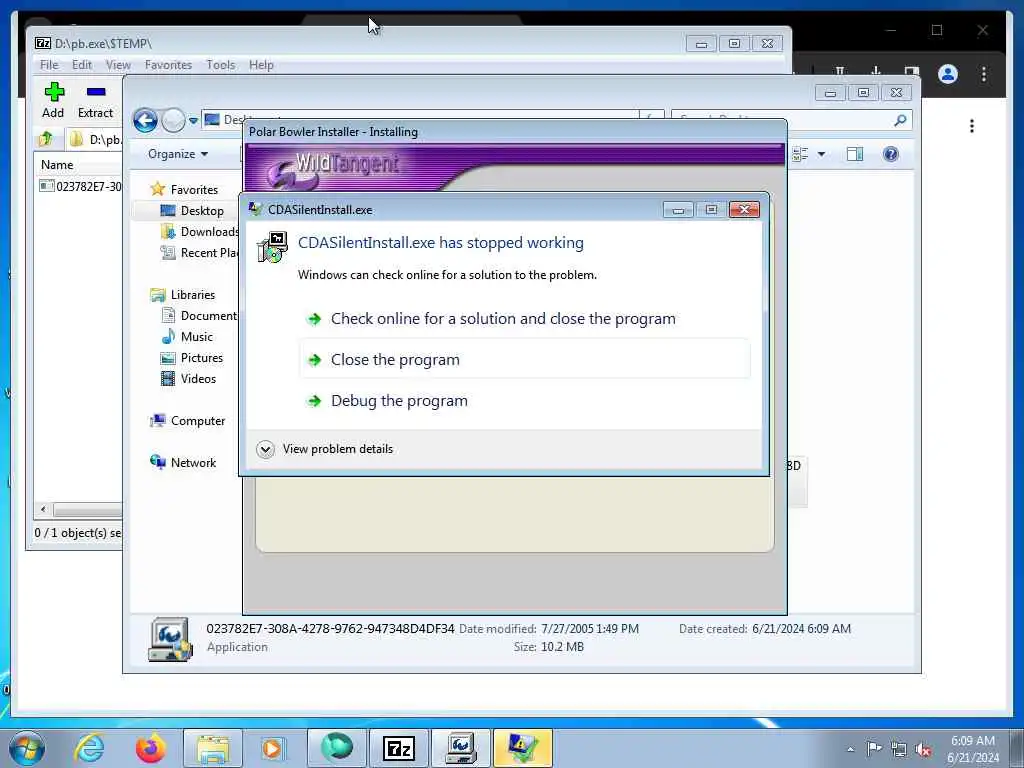
Task: Click the Chrome profile avatar icon
Action: 948,74
